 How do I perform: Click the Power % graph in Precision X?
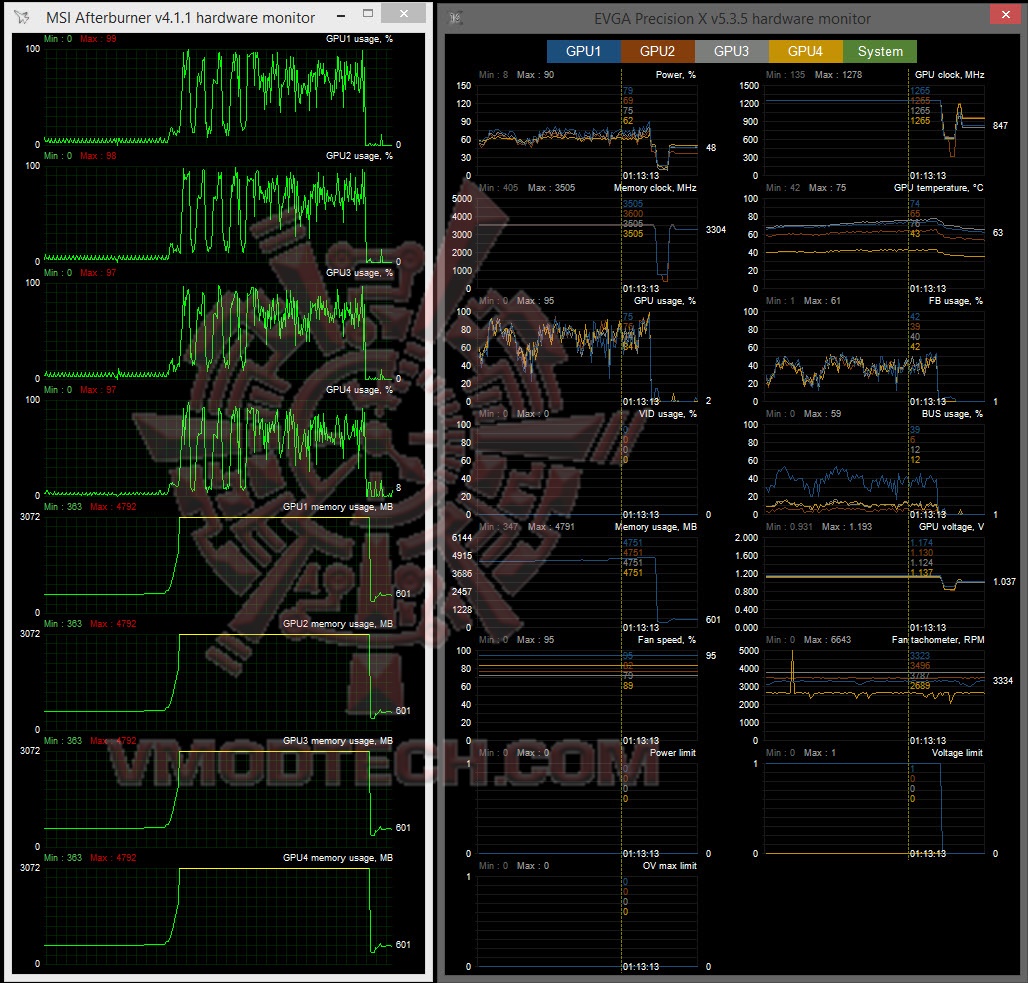click(588, 130)
